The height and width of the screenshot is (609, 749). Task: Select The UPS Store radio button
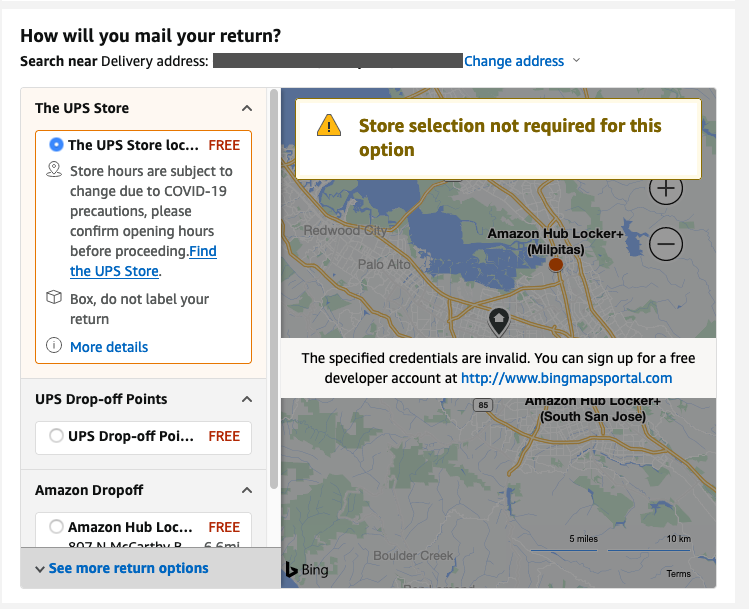pyautogui.click(x=56, y=145)
